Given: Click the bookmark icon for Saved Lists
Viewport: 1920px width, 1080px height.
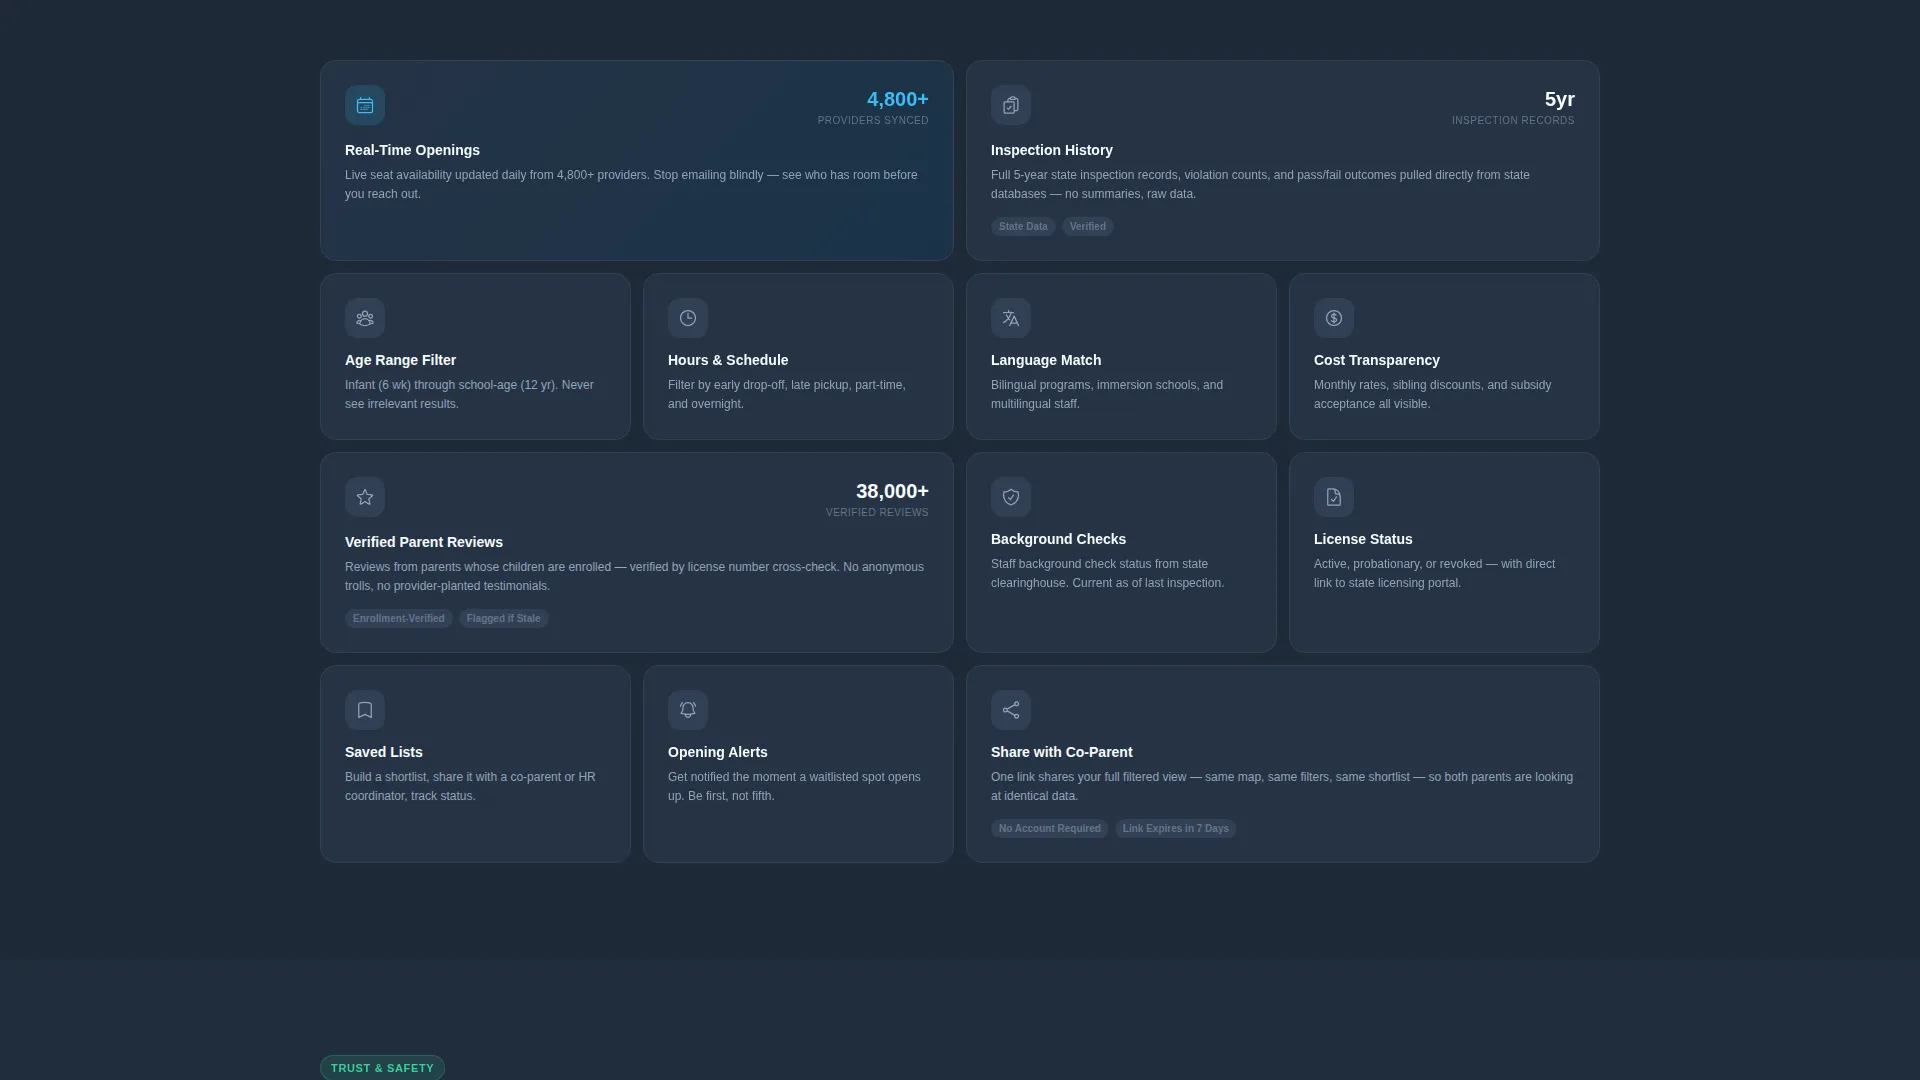Looking at the screenshot, I should (x=365, y=710).
